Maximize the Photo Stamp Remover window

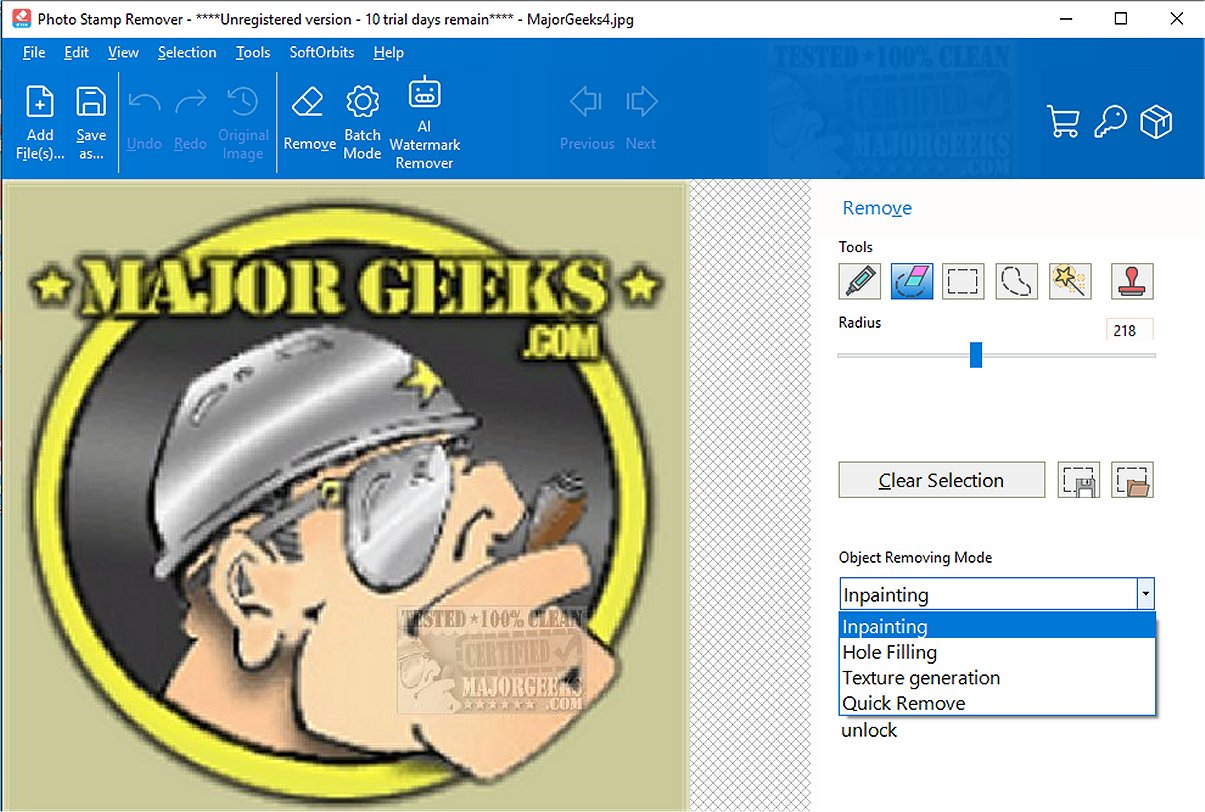pos(1121,19)
